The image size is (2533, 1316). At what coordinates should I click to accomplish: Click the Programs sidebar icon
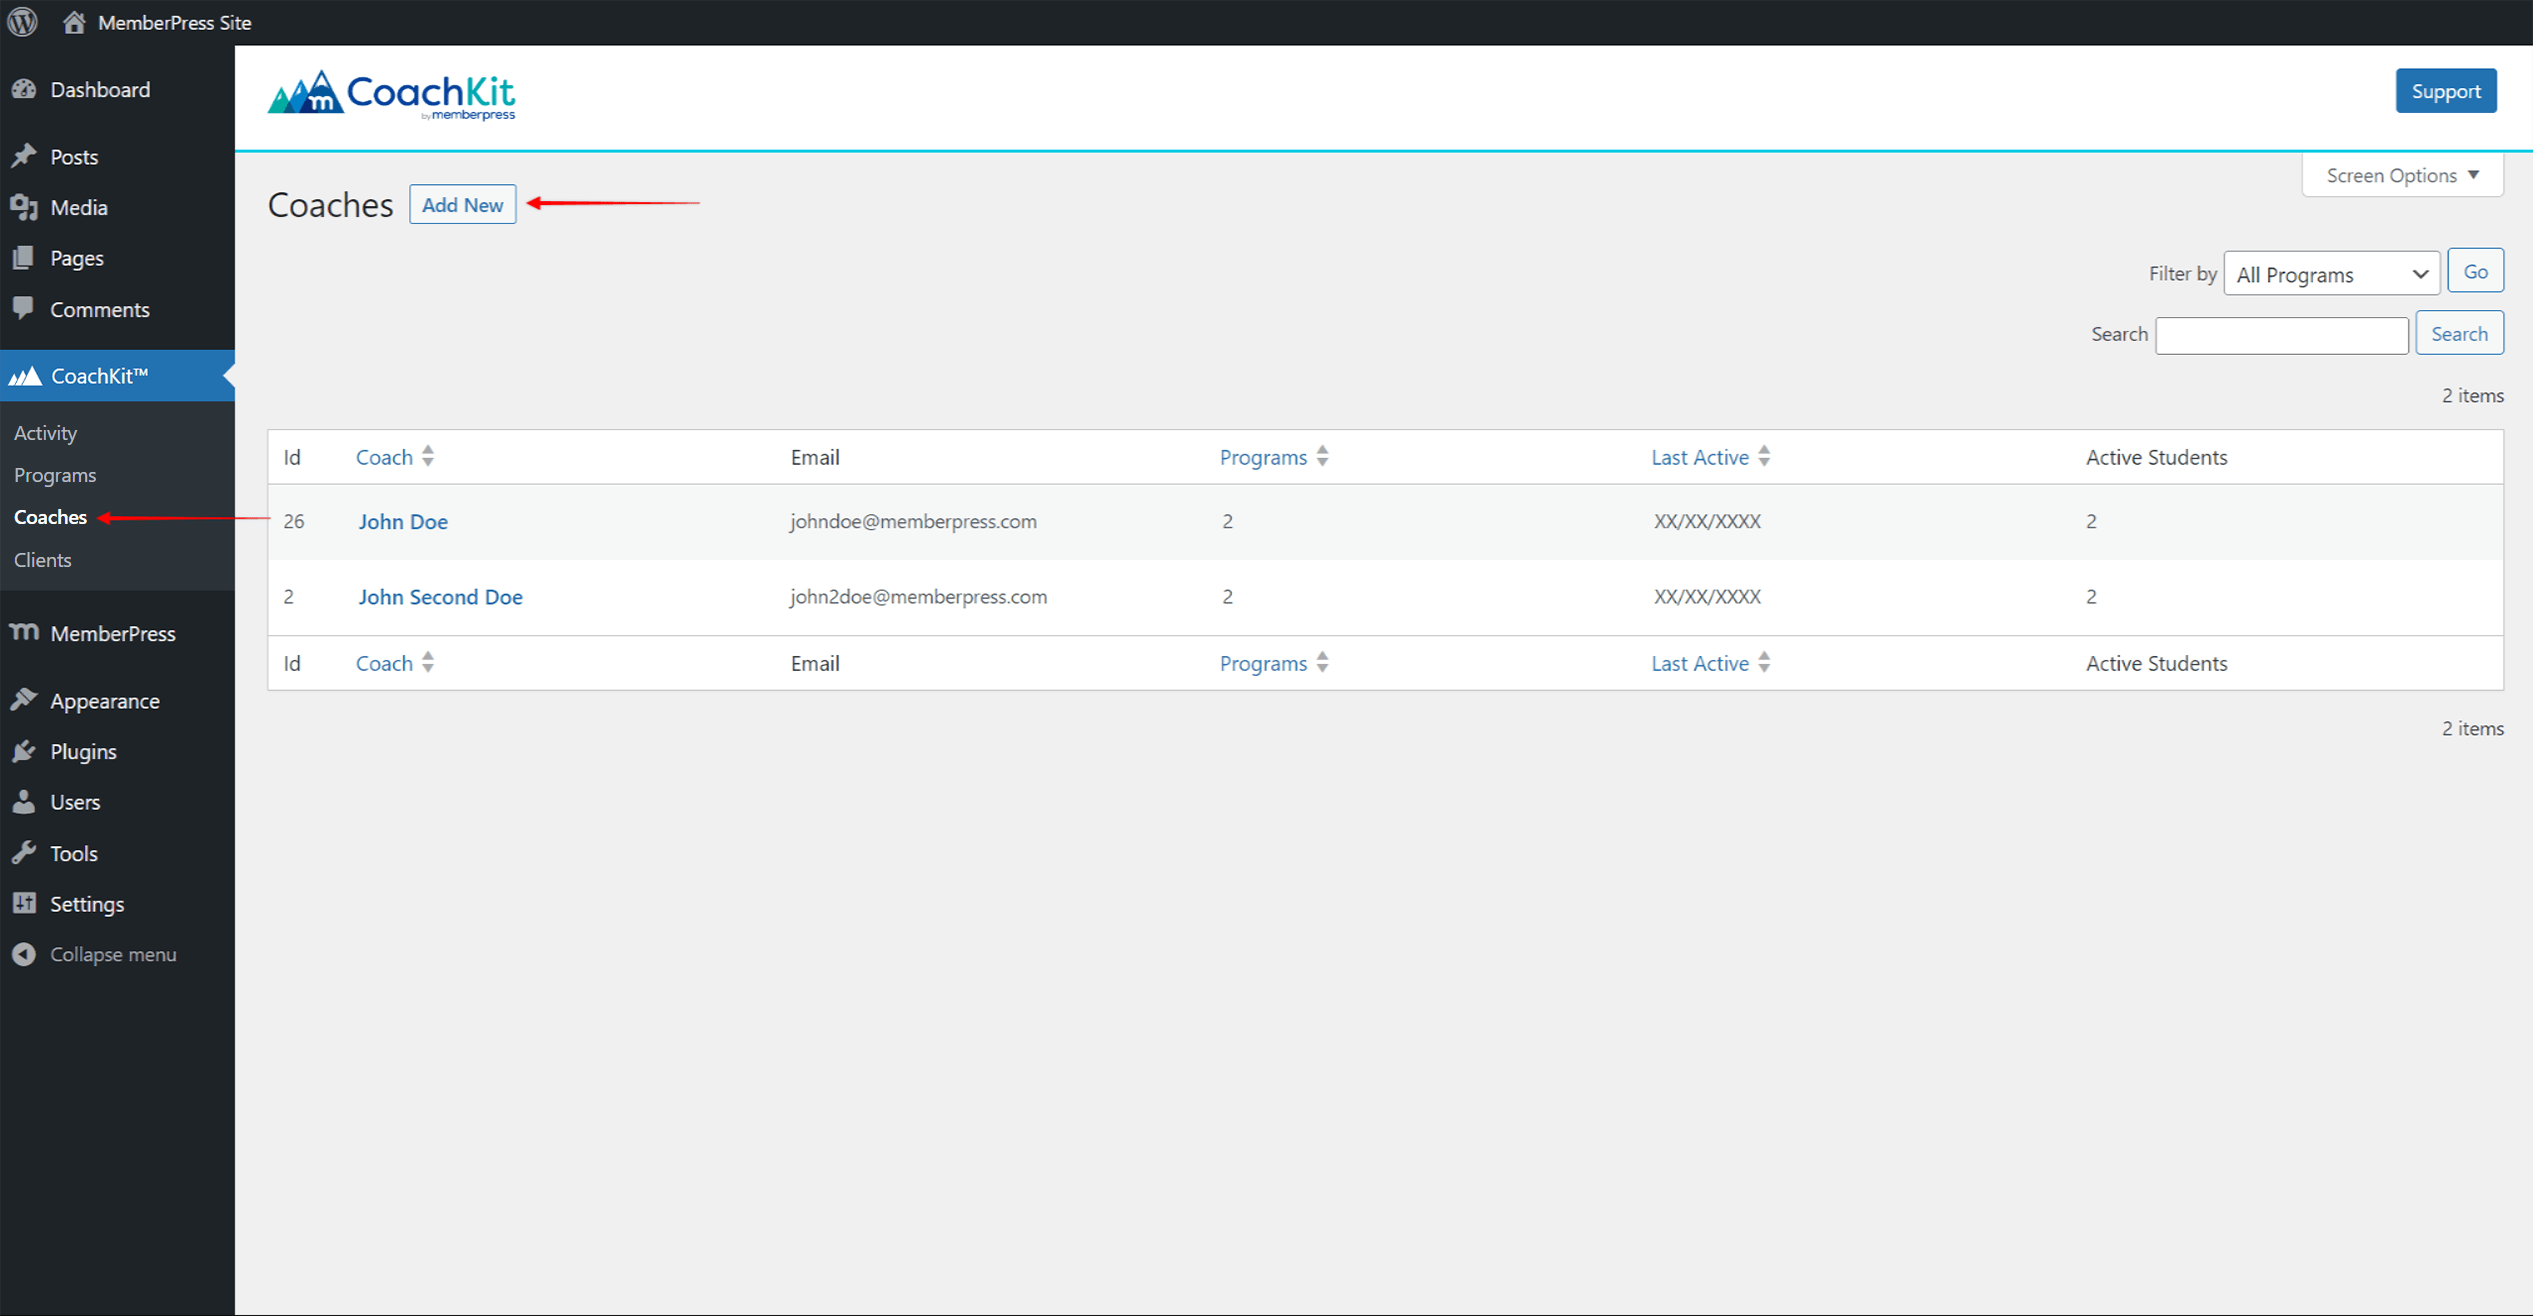54,474
